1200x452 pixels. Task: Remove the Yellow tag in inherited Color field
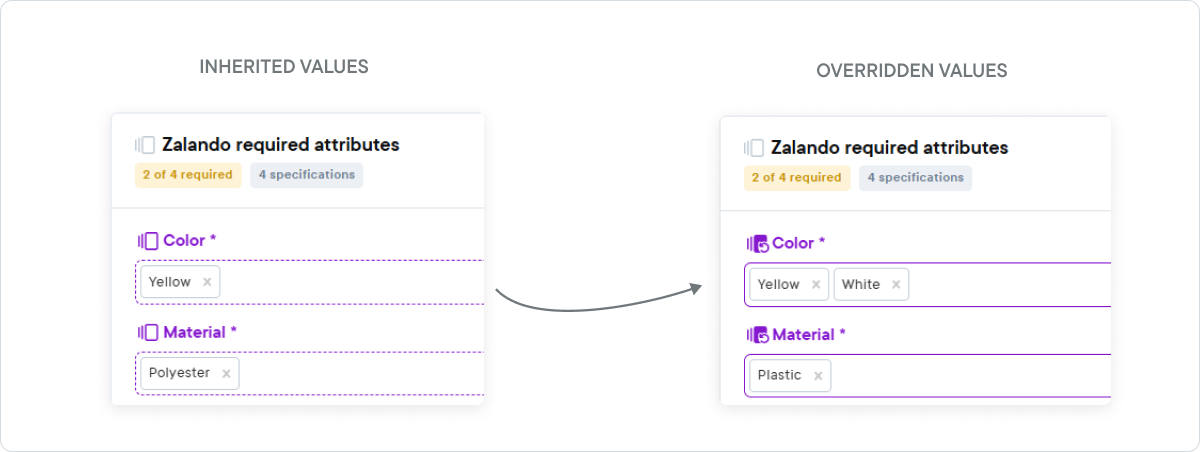(x=207, y=282)
